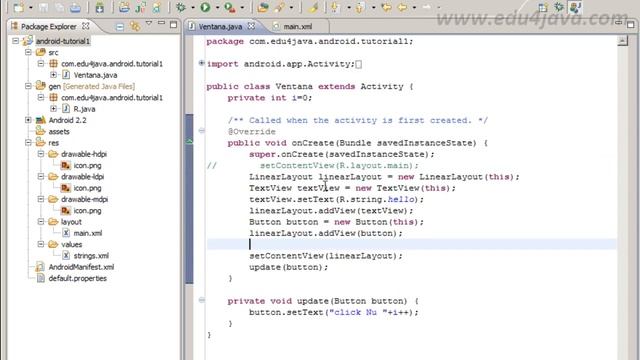Click the Print toolbar icon
The height and width of the screenshot is (360, 640).
point(75,7)
